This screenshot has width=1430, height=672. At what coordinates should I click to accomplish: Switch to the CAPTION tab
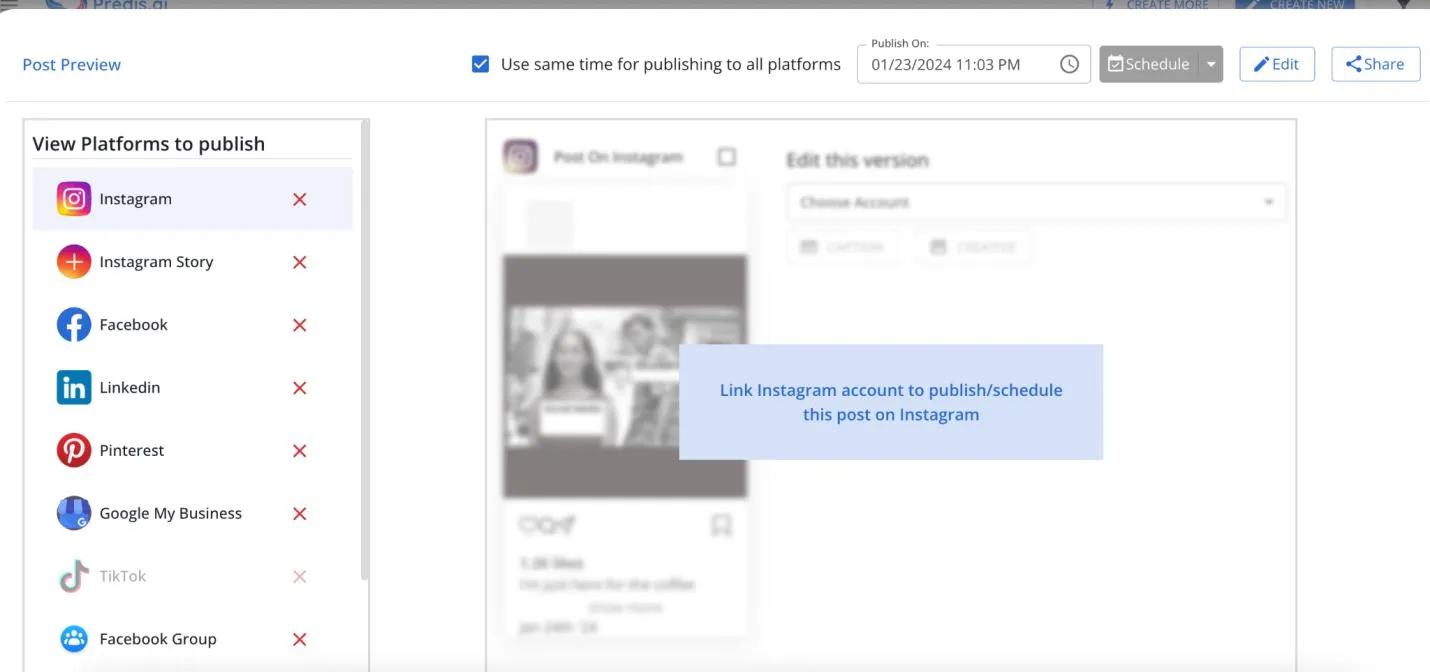(x=843, y=247)
